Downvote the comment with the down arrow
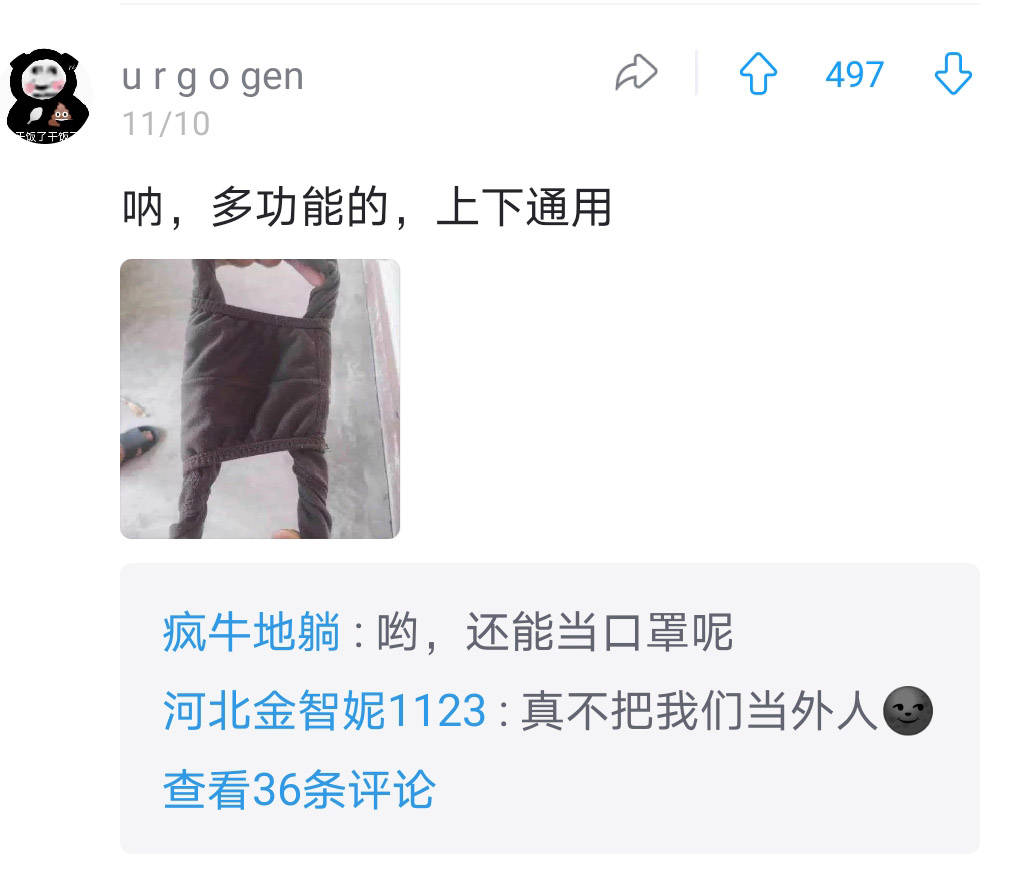 [953, 73]
